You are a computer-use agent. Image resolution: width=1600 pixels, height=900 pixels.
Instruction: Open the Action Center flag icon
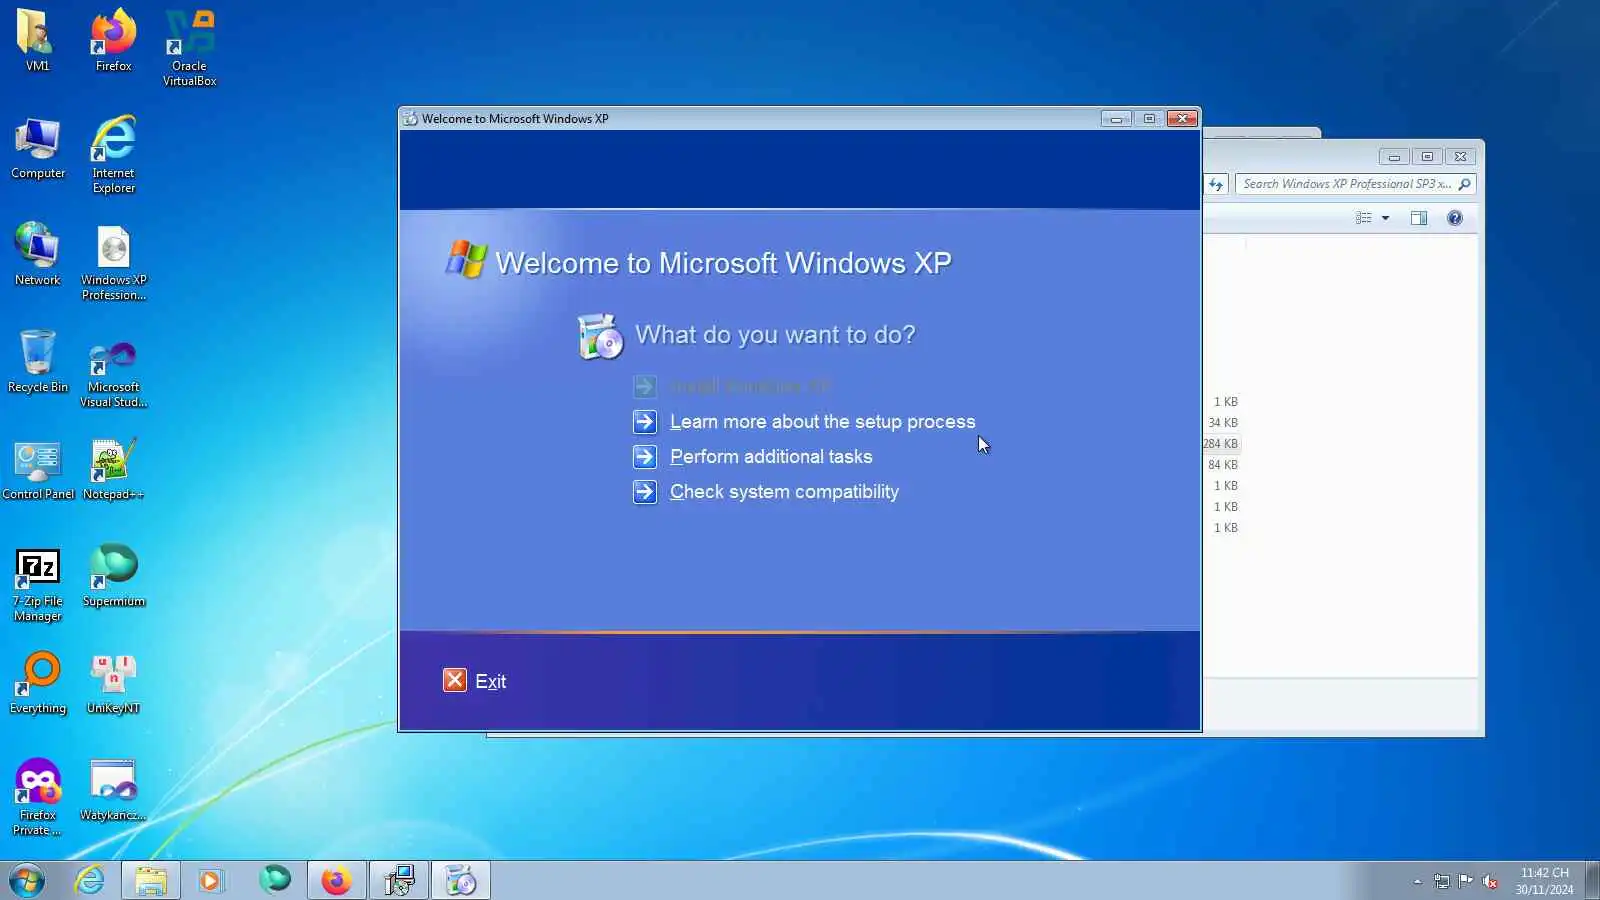(1465, 881)
